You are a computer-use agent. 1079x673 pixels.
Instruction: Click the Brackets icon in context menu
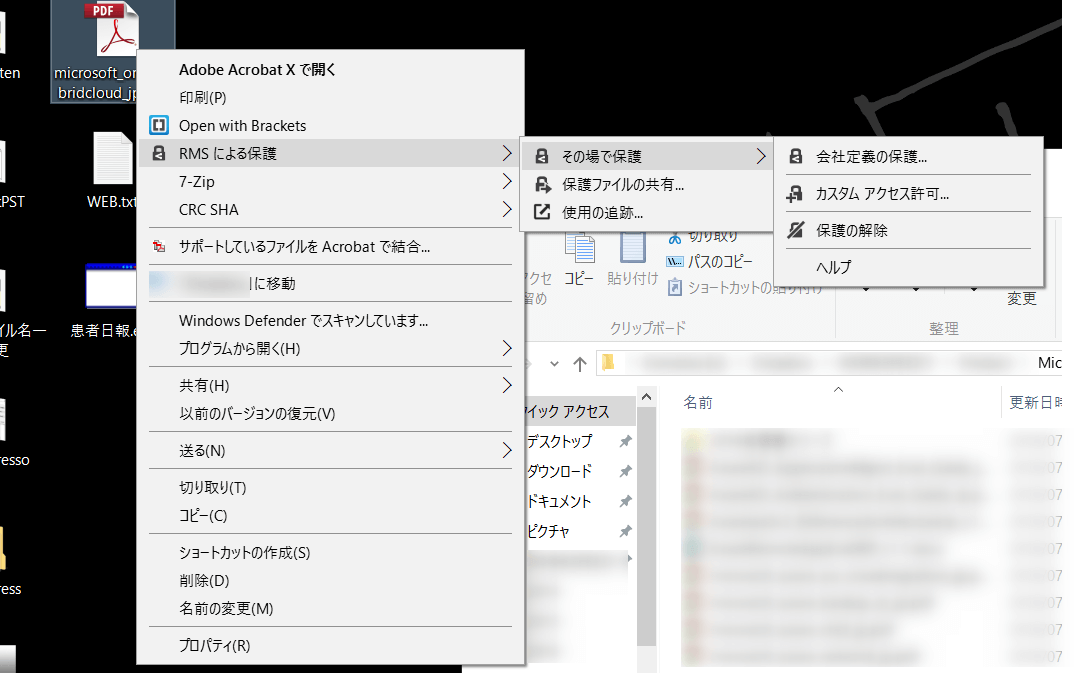coord(158,126)
